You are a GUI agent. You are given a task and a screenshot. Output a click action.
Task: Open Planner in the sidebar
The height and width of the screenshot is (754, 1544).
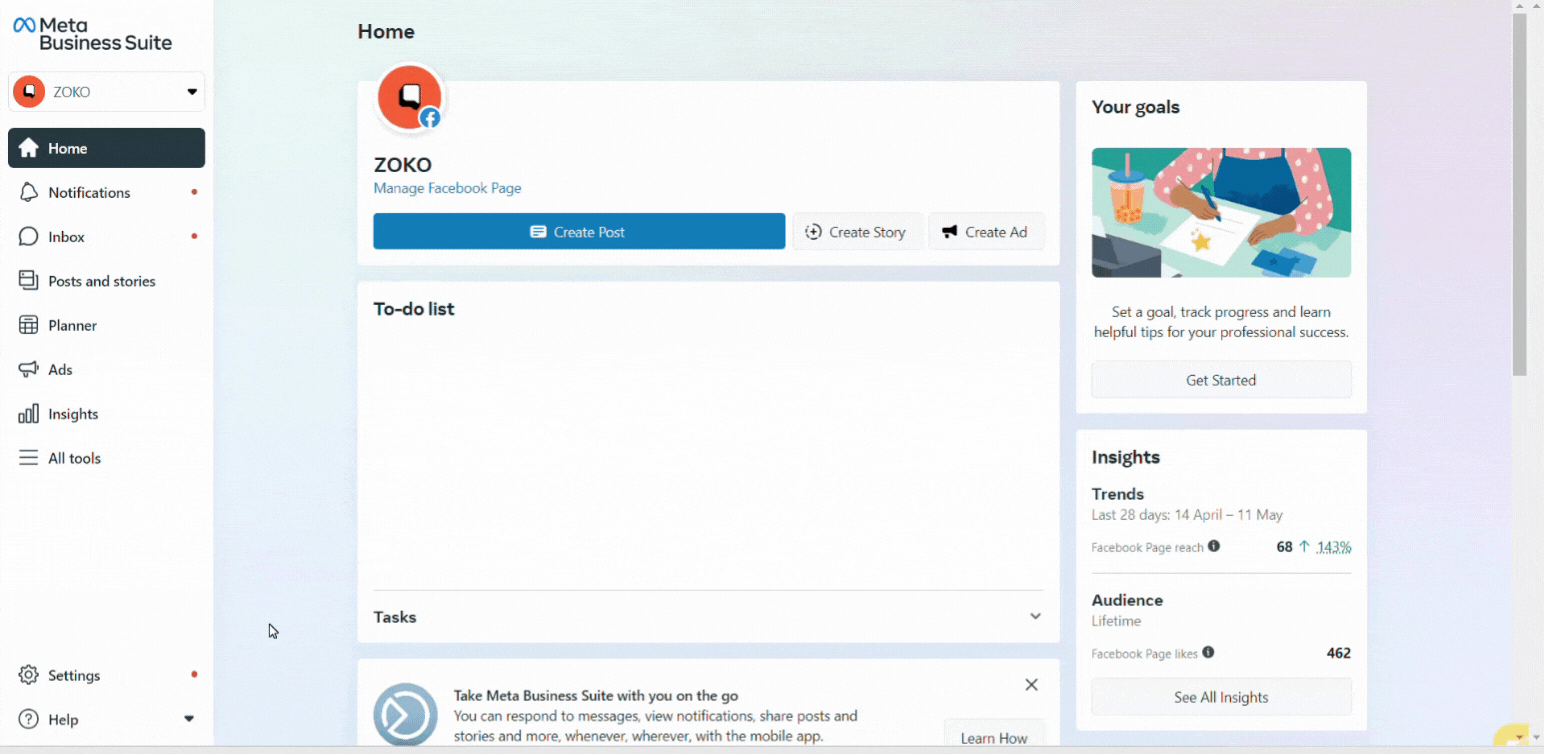pyautogui.click(x=106, y=325)
